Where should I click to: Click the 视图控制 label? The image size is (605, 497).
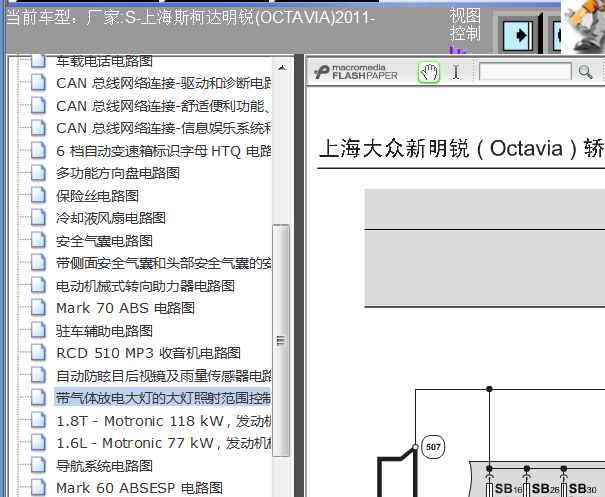(465, 25)
